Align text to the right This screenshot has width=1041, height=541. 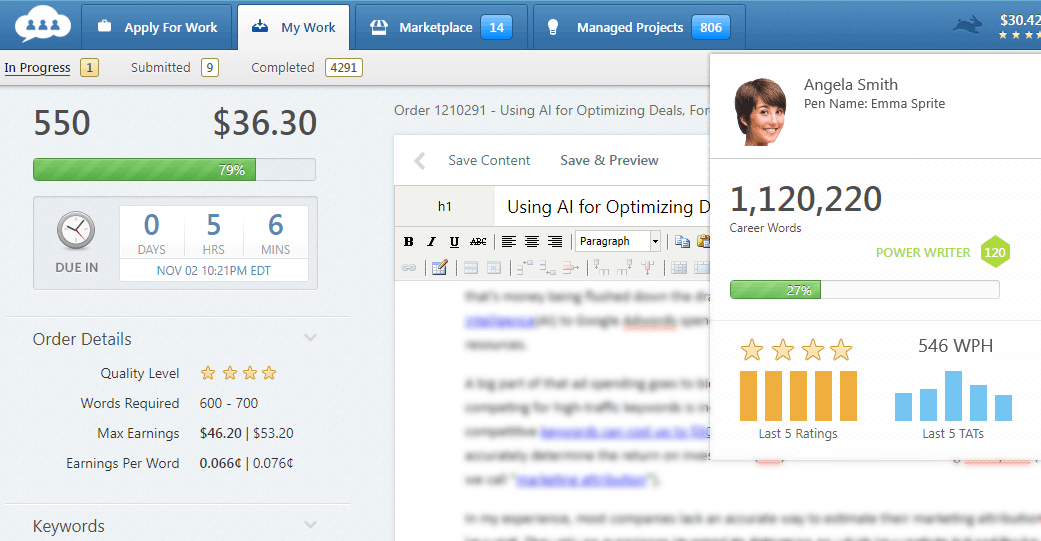[555, 241]
